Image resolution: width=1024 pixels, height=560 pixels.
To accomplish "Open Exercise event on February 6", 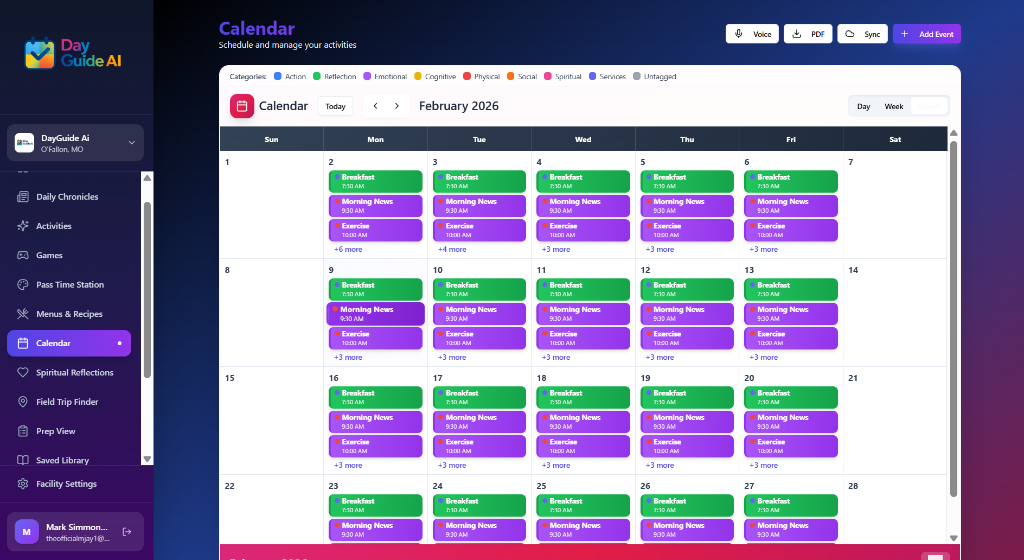I will point(791,230).
